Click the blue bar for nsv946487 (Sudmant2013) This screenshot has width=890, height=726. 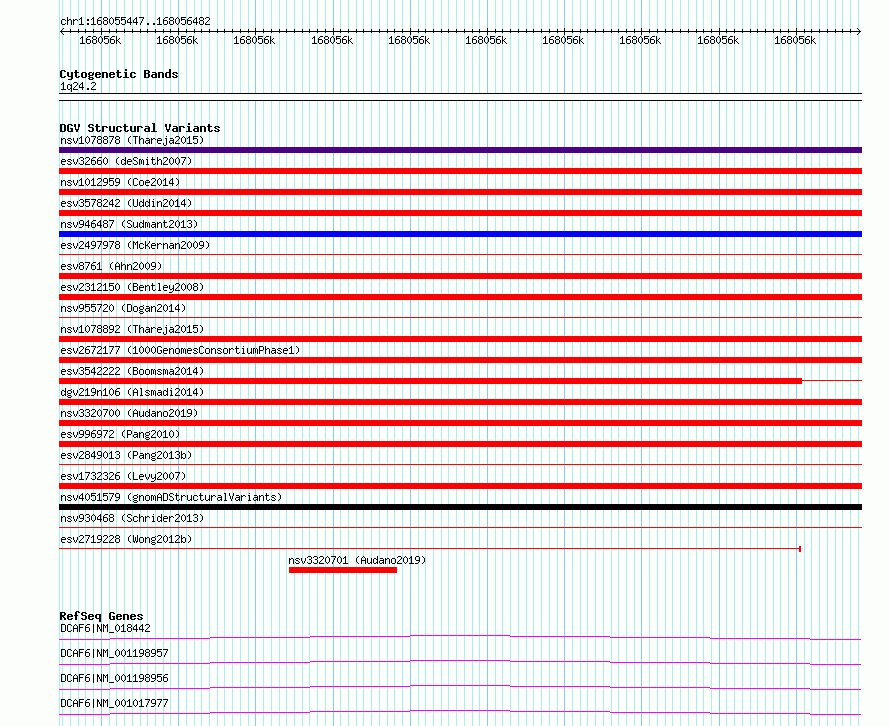(460, 234)
